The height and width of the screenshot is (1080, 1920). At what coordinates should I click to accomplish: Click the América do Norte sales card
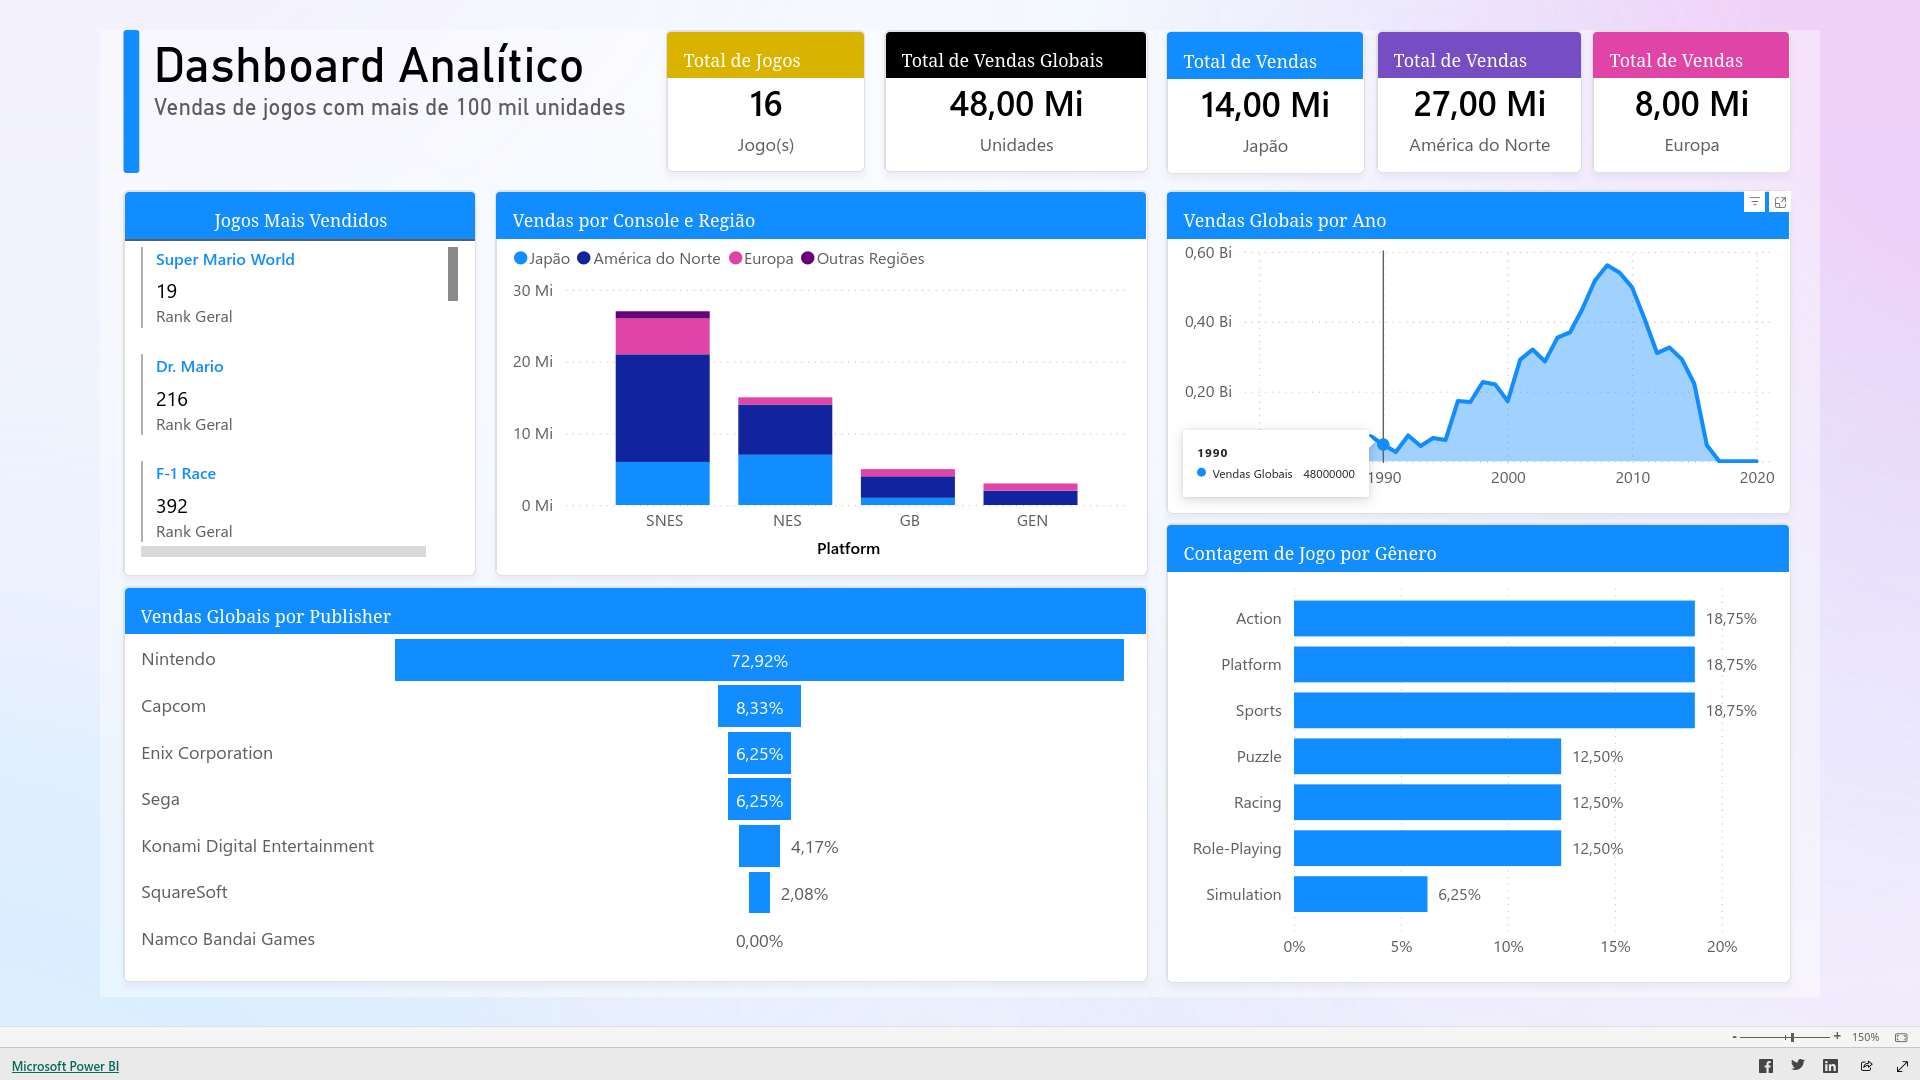click(x=1479, y=101)
